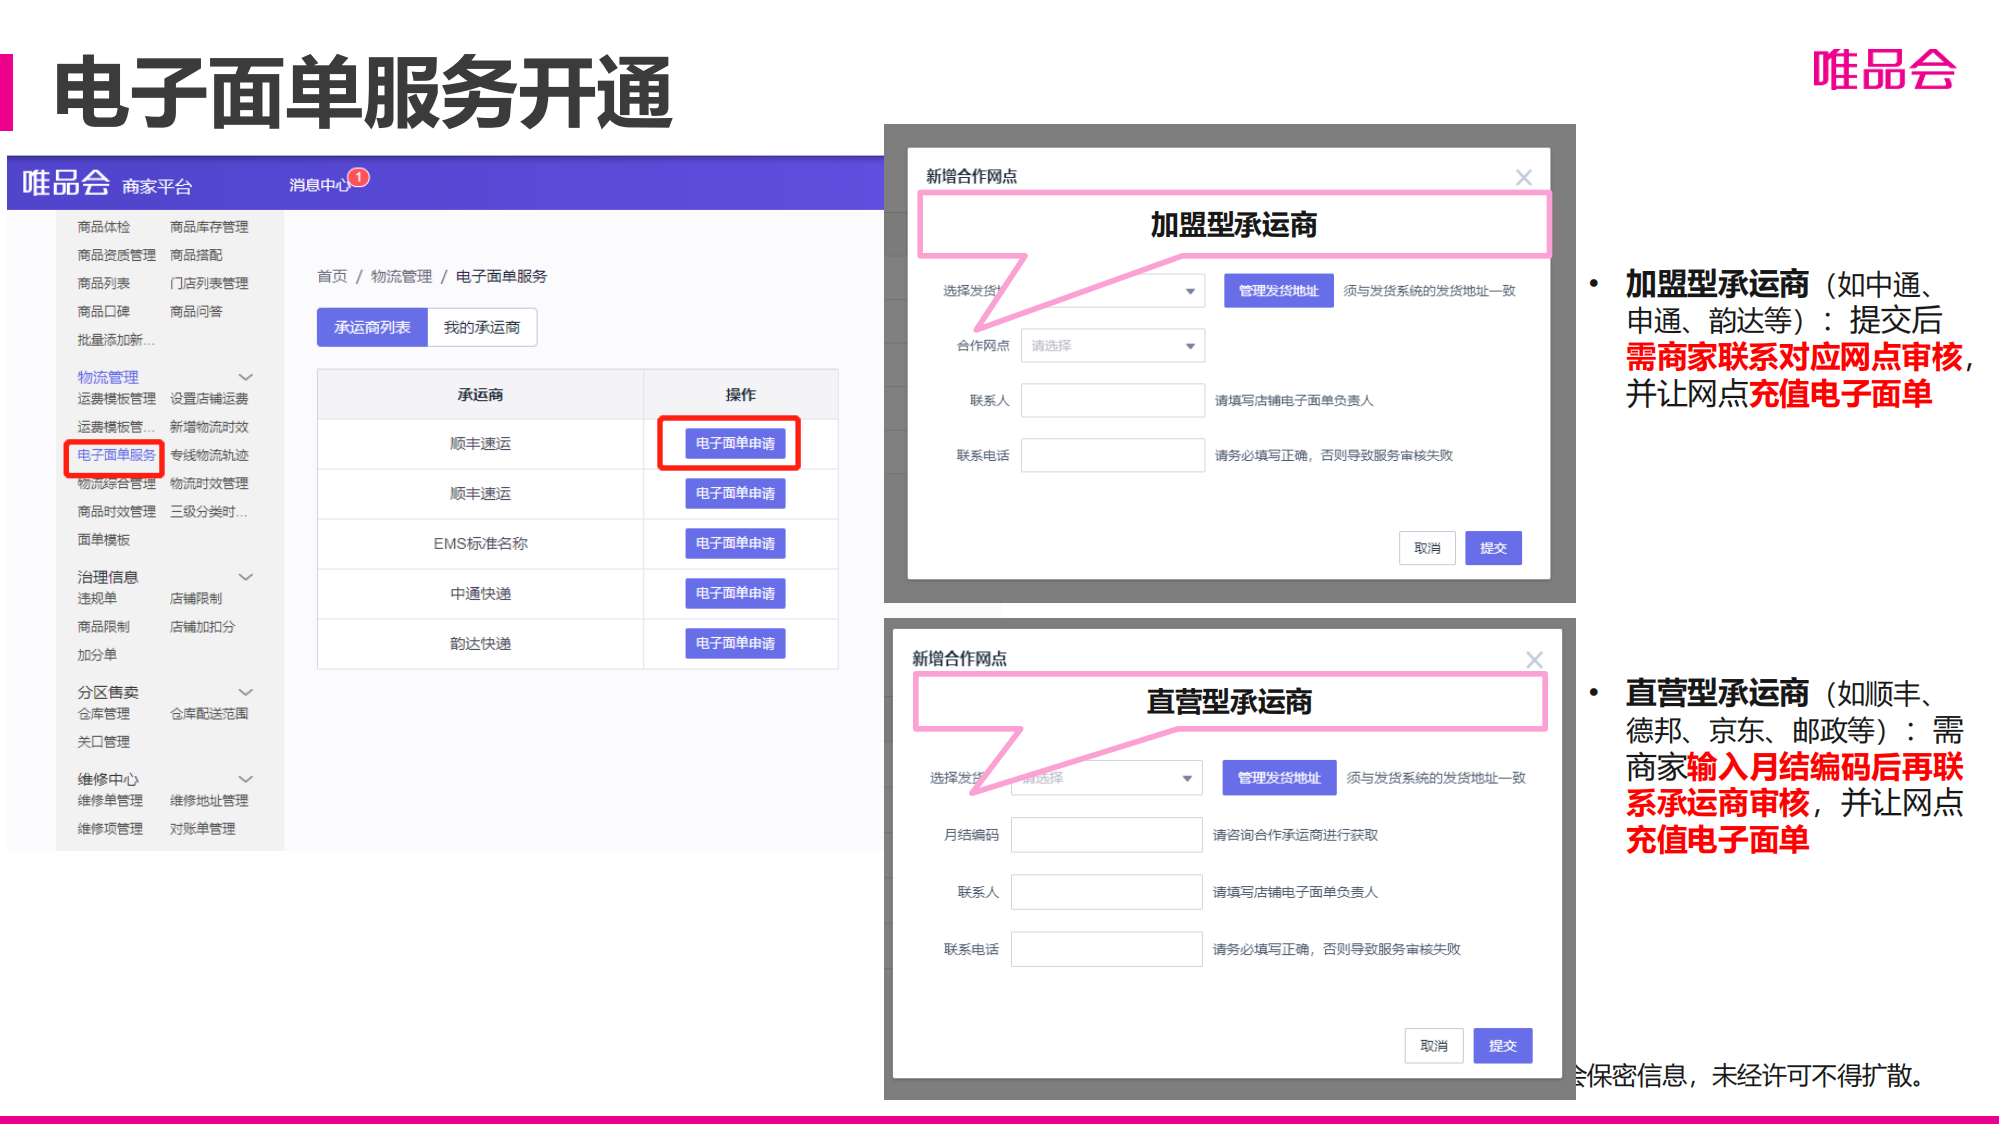Image resolution: width=2000 pixels, height=1125 pixels.
Task: Open 维修项管理 in the sidebar
Action: [110, 828]
